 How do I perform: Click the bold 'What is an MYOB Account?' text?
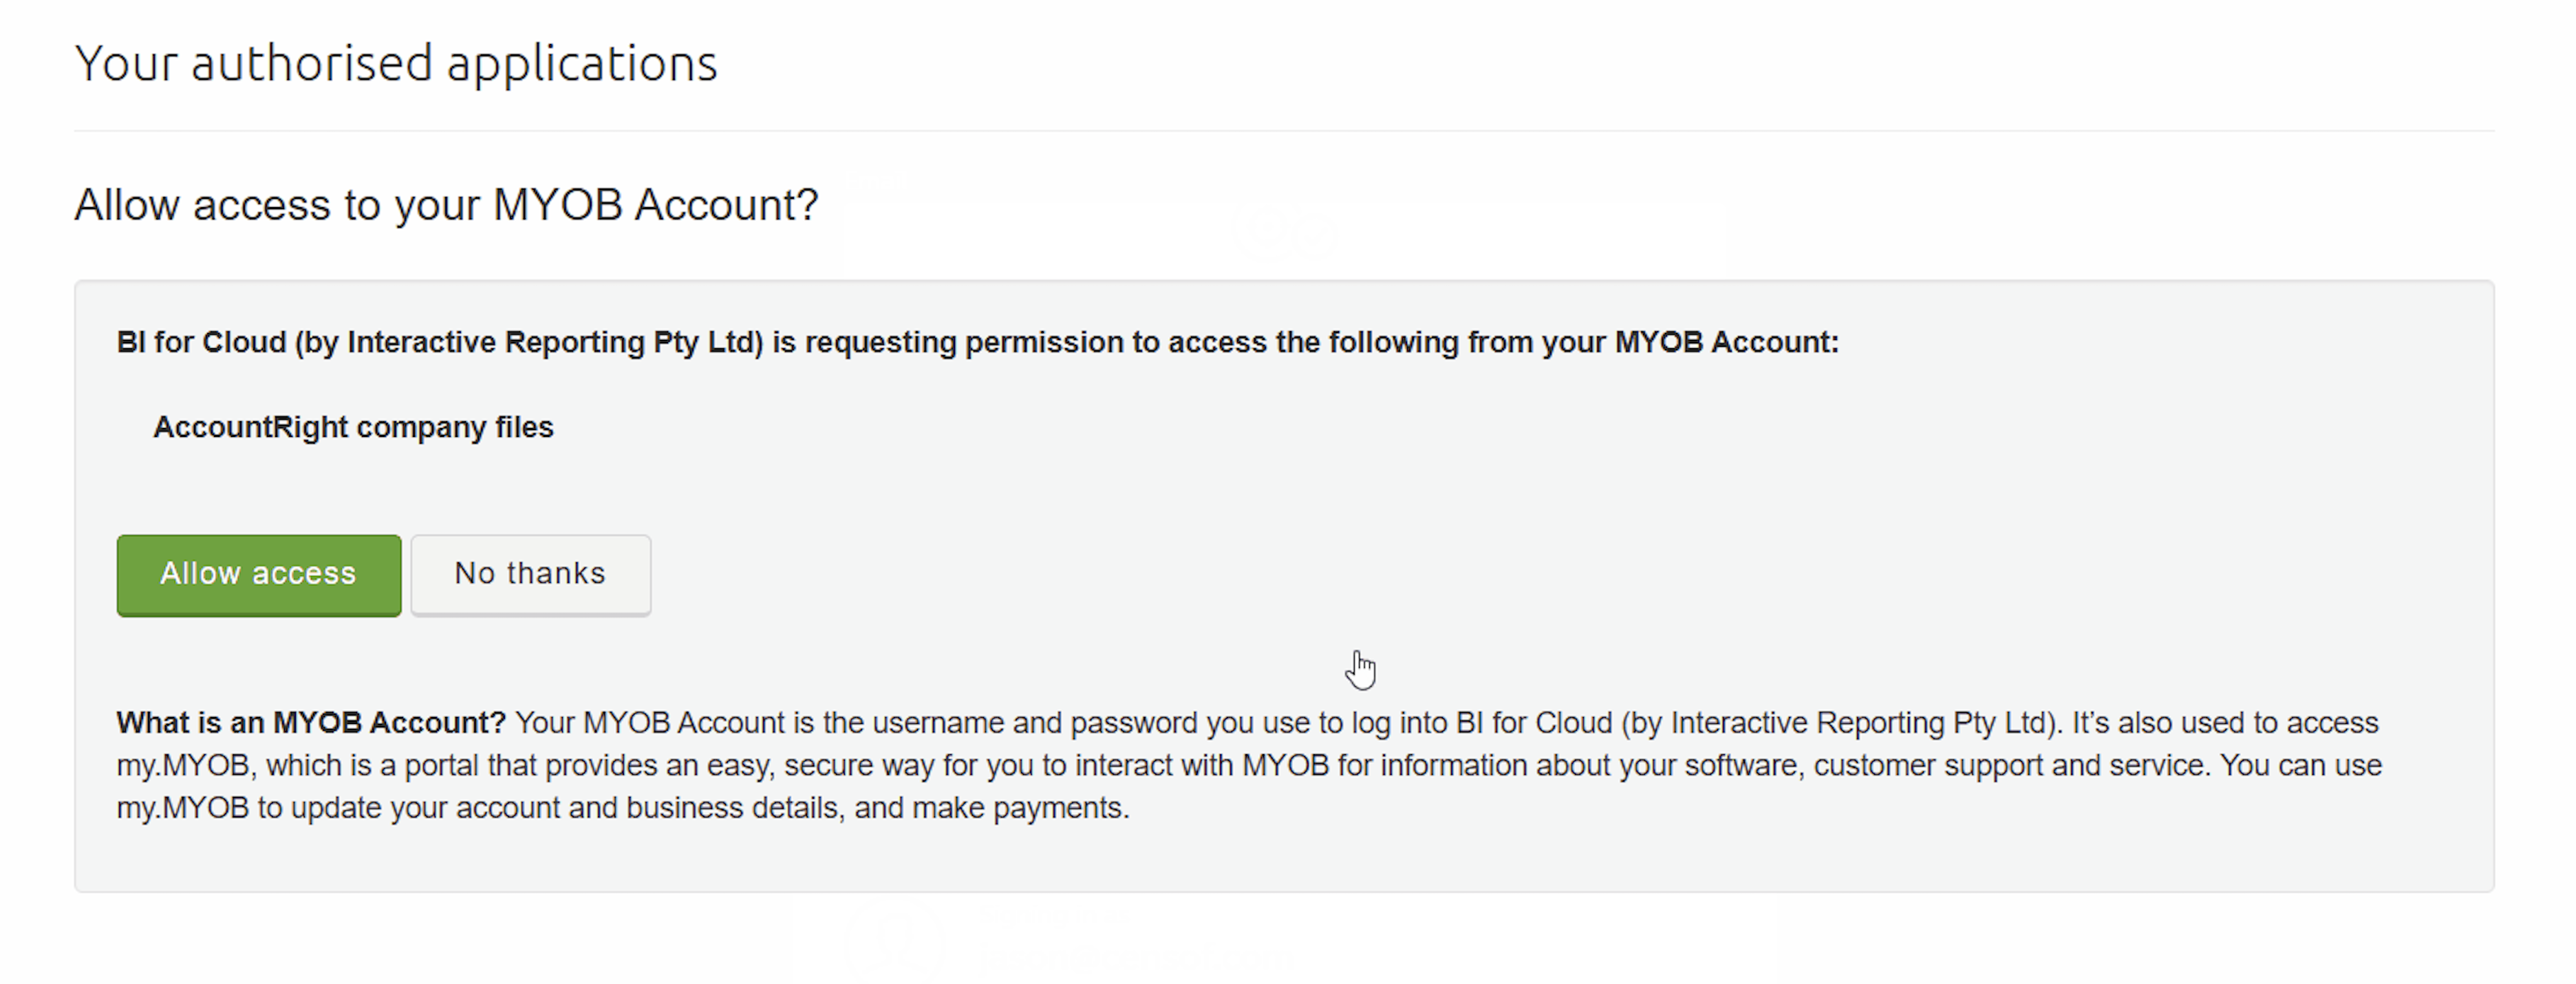[311, 723]
